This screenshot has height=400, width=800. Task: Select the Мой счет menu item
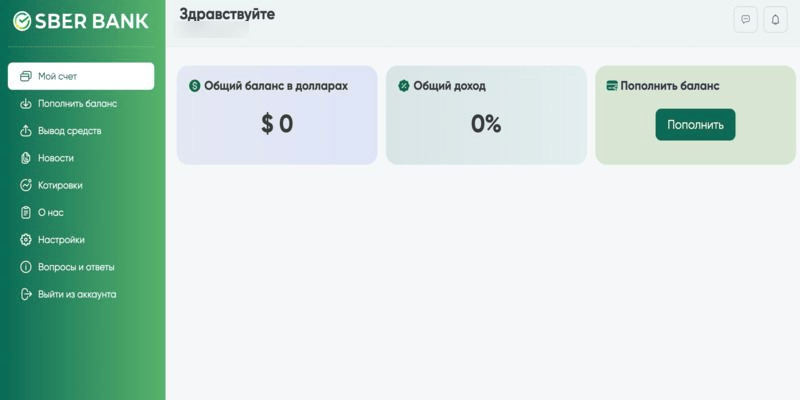(x=81, y=77)
